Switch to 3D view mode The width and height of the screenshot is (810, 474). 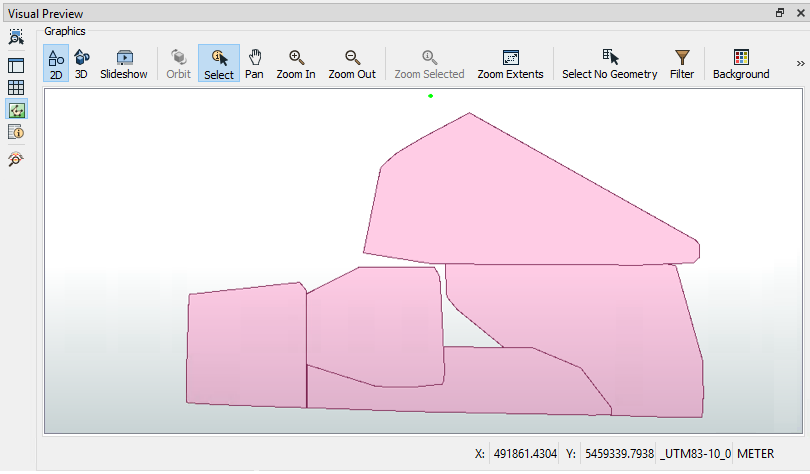(x=81, y=64)
